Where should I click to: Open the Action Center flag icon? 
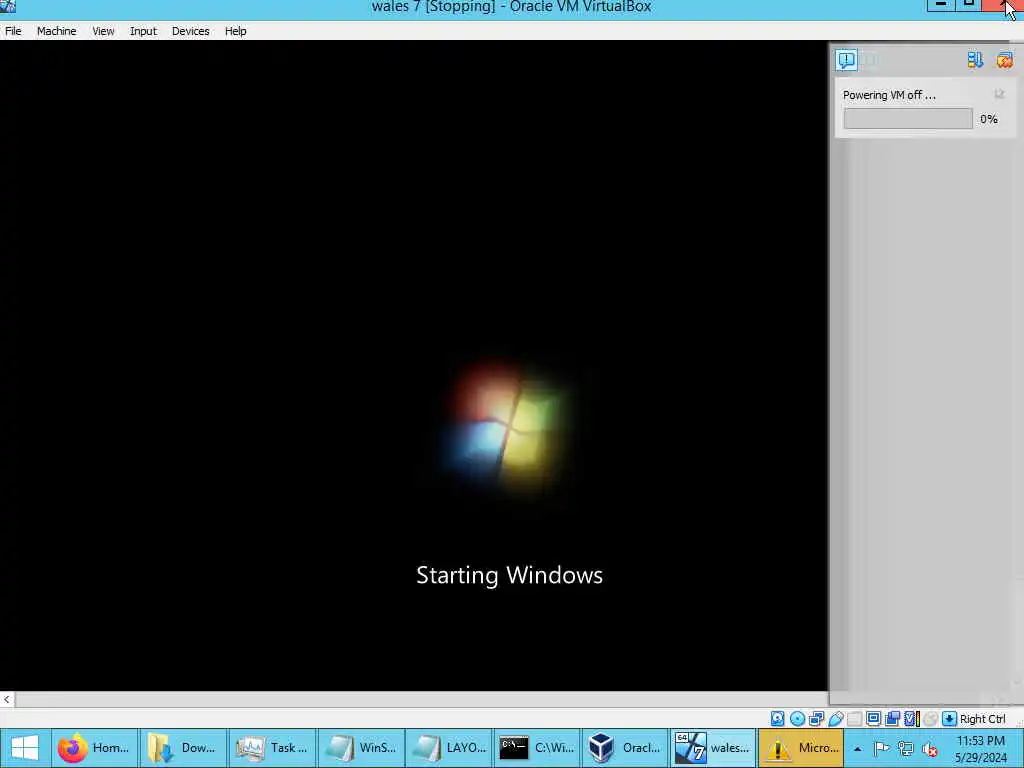881,749
